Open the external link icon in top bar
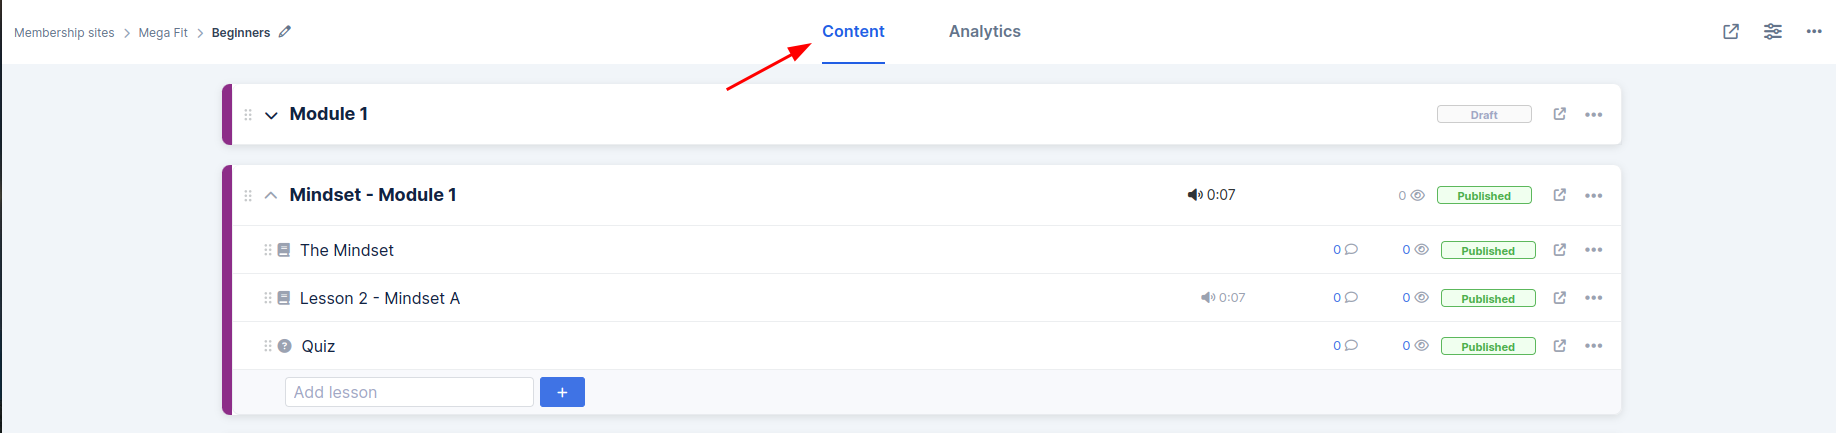This screenshot has width=1836, height=433. click(x=1731, y=32)
